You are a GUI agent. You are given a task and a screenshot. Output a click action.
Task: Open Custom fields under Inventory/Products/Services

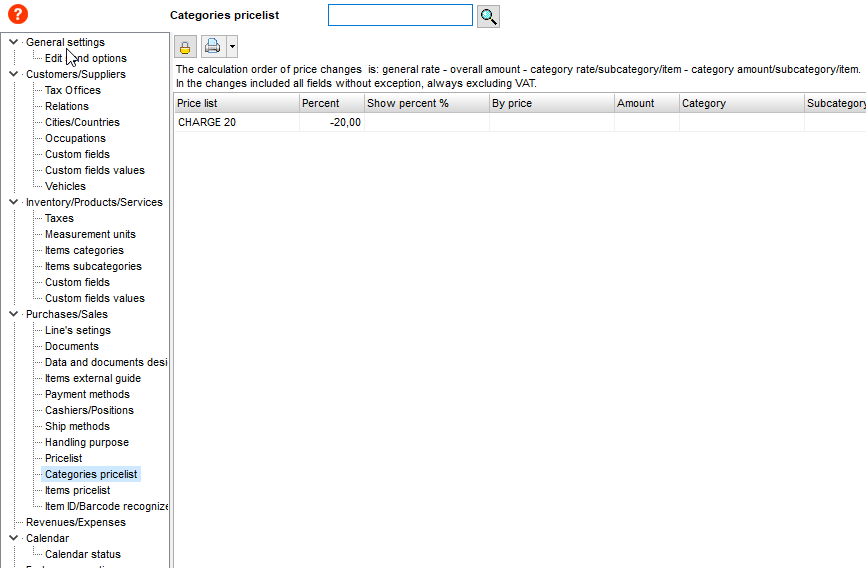point(77,282)
